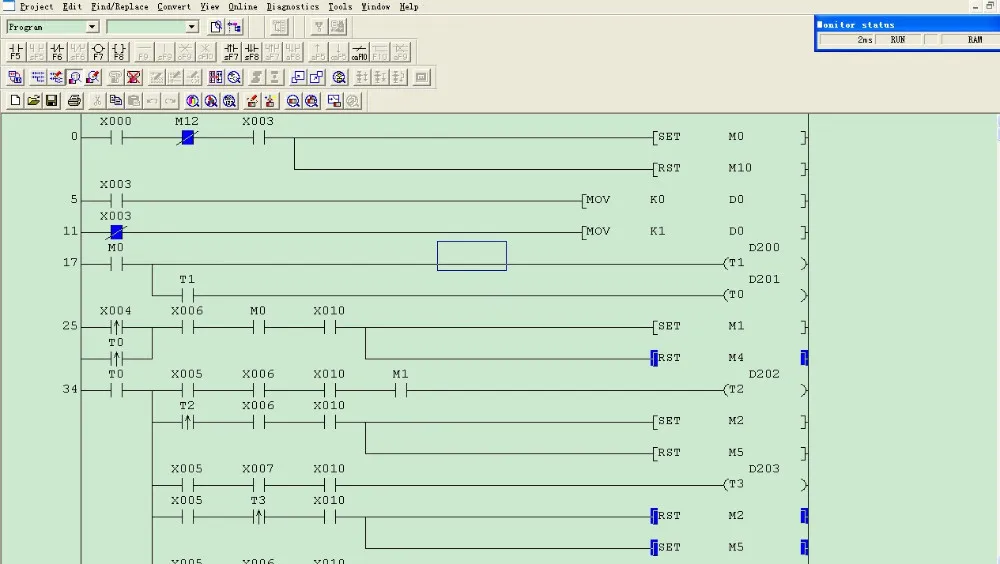The image size is (1000, 564).
Task: Open the Find/Replace menu
Action: pyautogui.click(x=119, y=6)
